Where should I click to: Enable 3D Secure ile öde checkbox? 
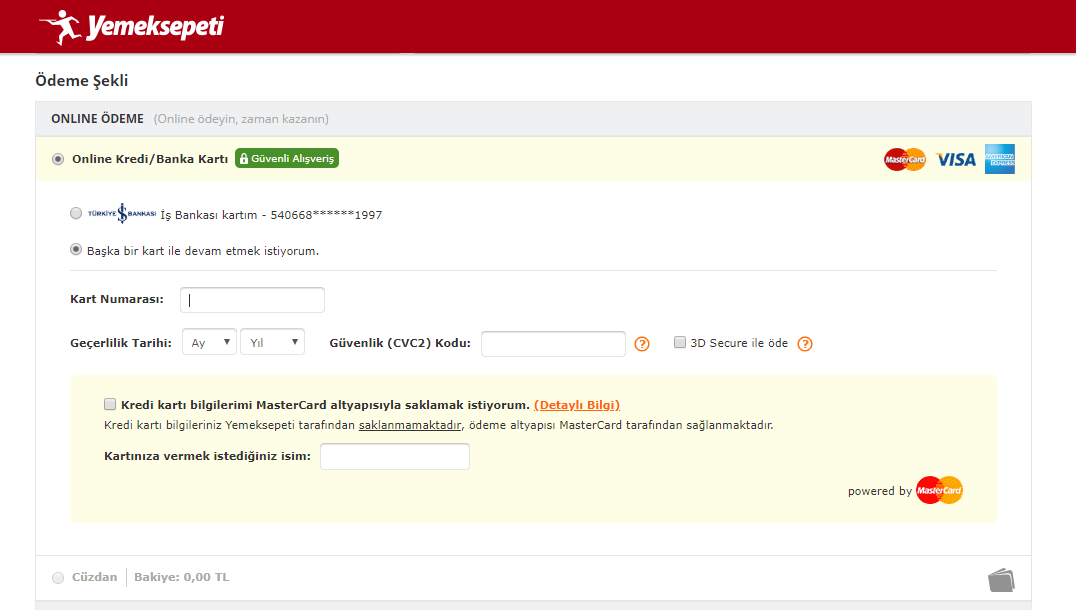coord(680,342)
